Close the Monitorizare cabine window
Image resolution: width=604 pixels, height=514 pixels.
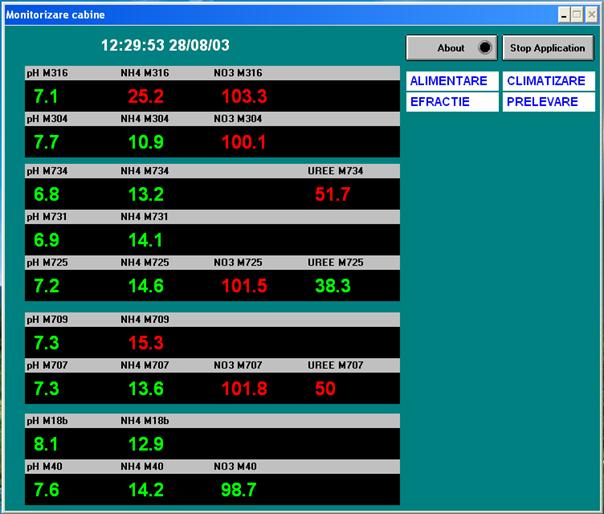591,15
